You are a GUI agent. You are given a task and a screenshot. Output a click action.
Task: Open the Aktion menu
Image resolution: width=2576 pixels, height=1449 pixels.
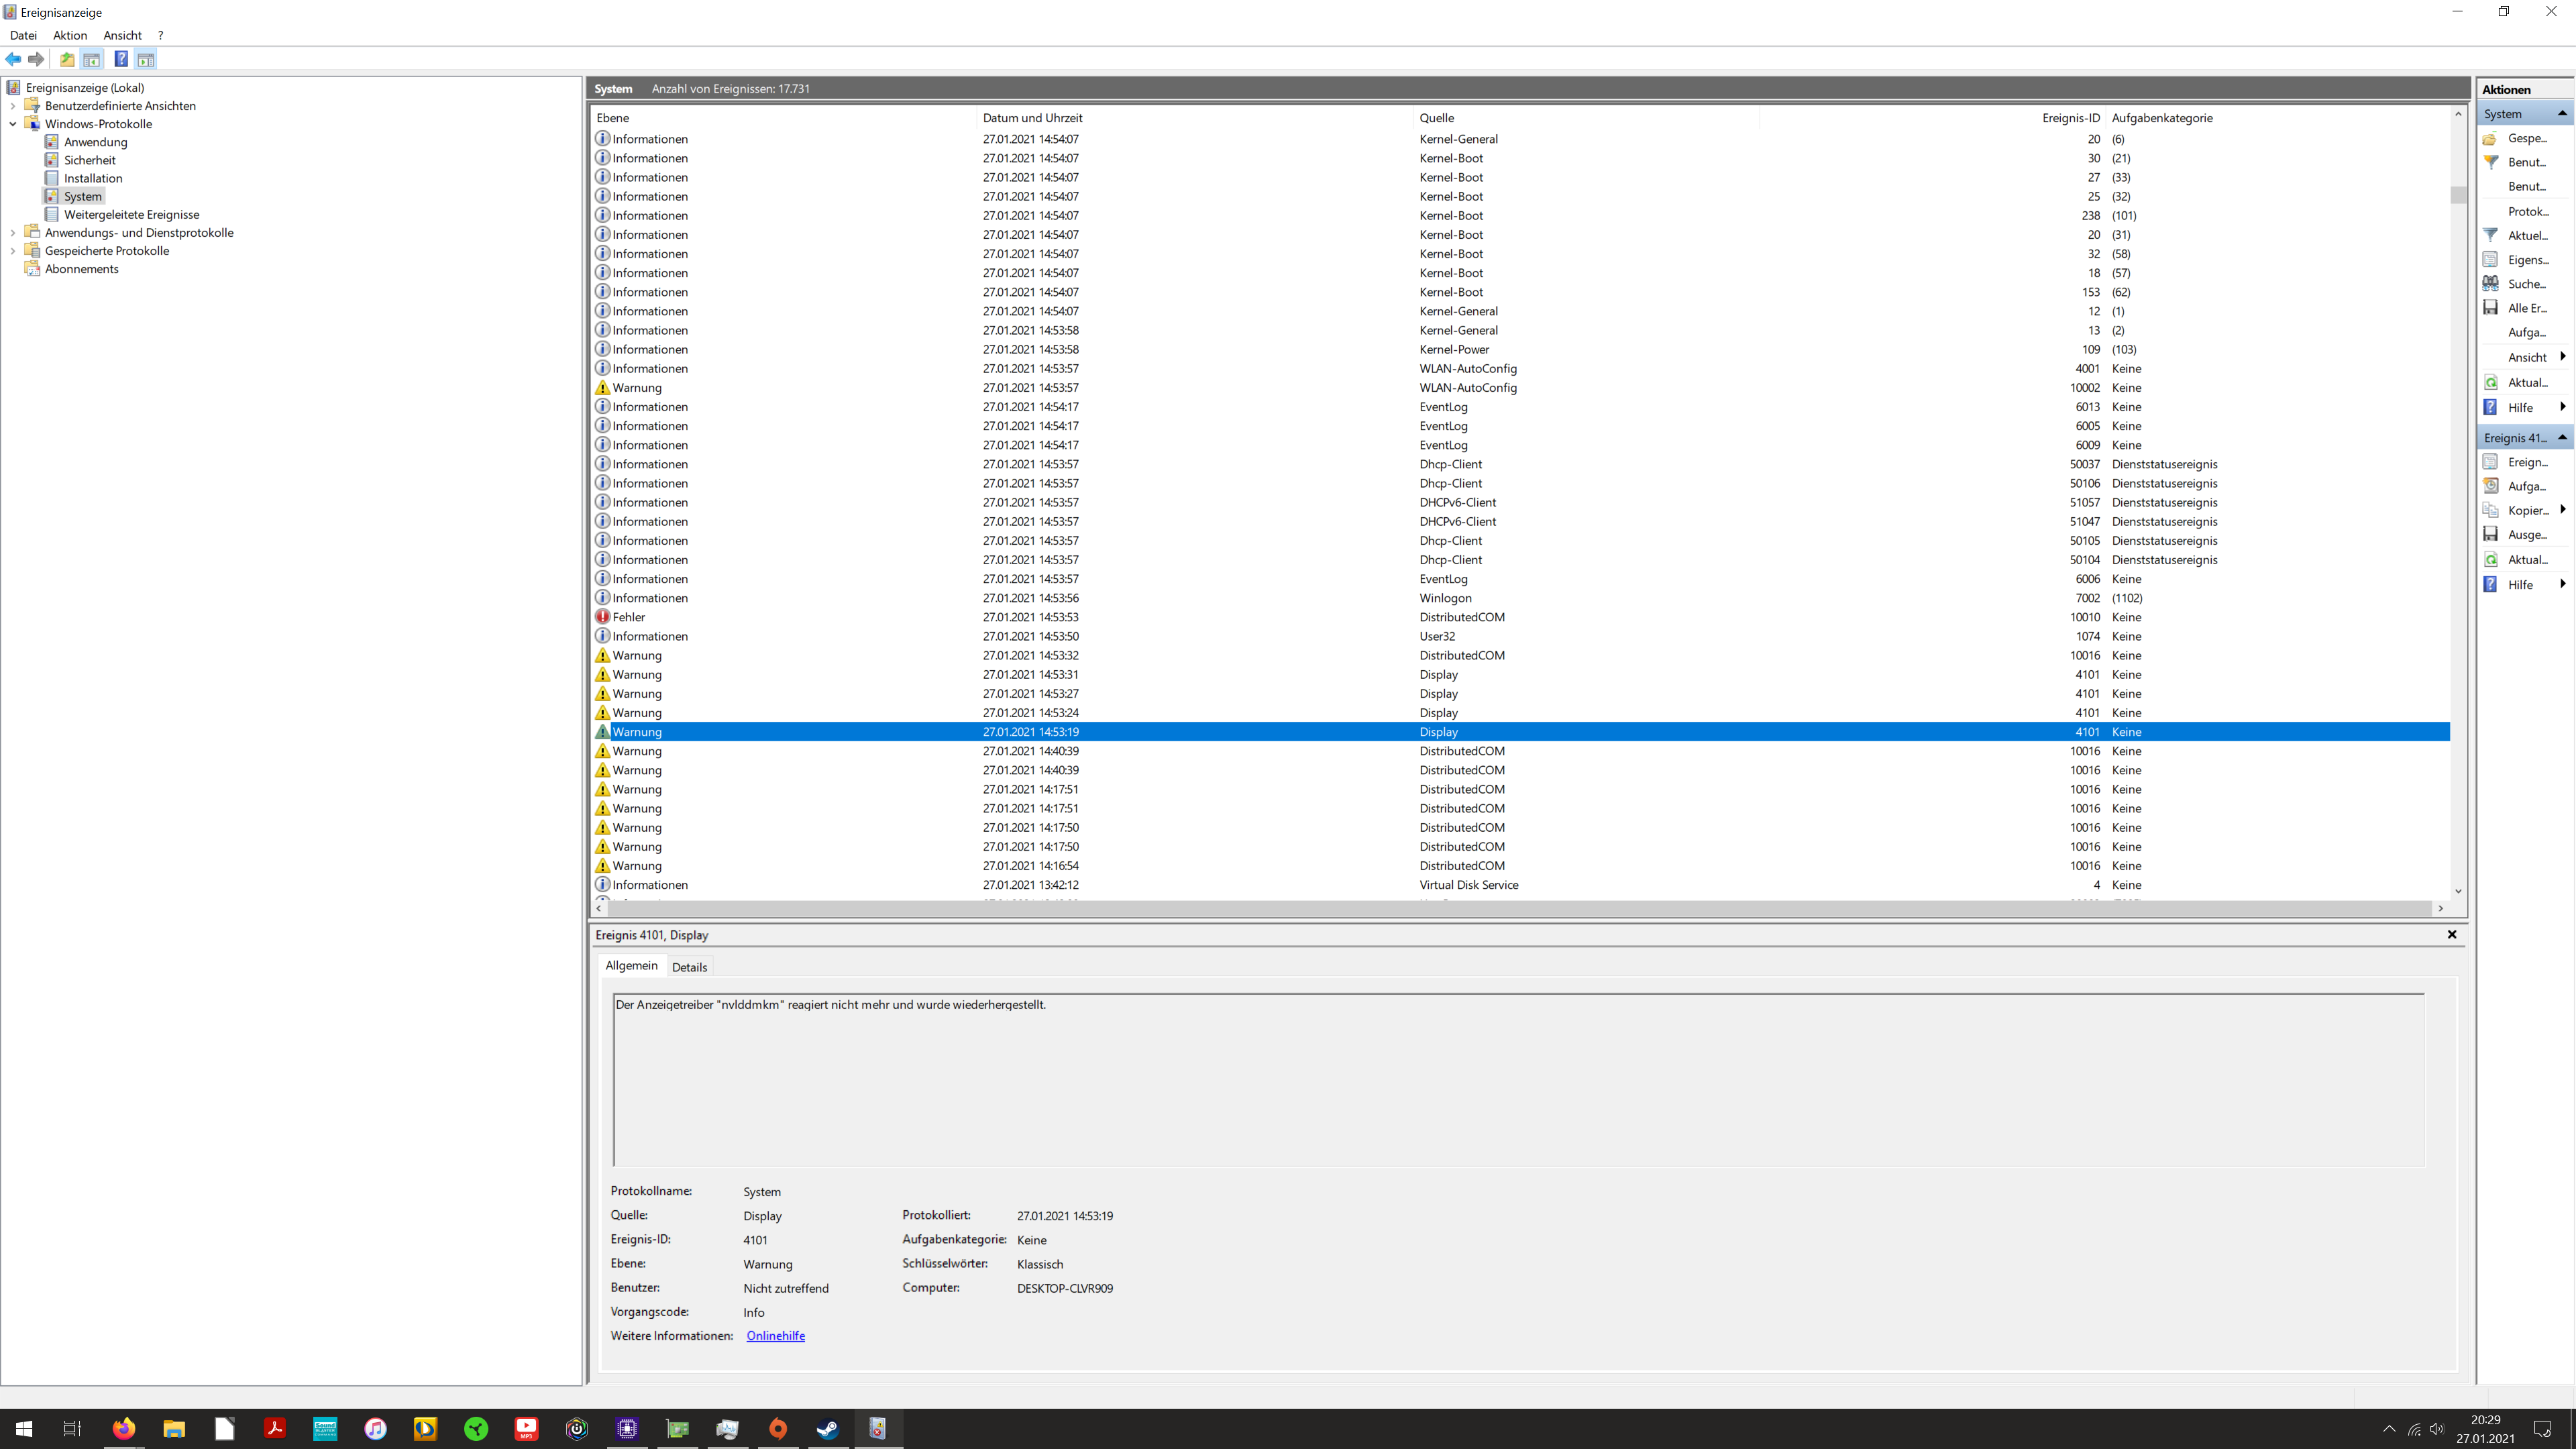(70, 35)
